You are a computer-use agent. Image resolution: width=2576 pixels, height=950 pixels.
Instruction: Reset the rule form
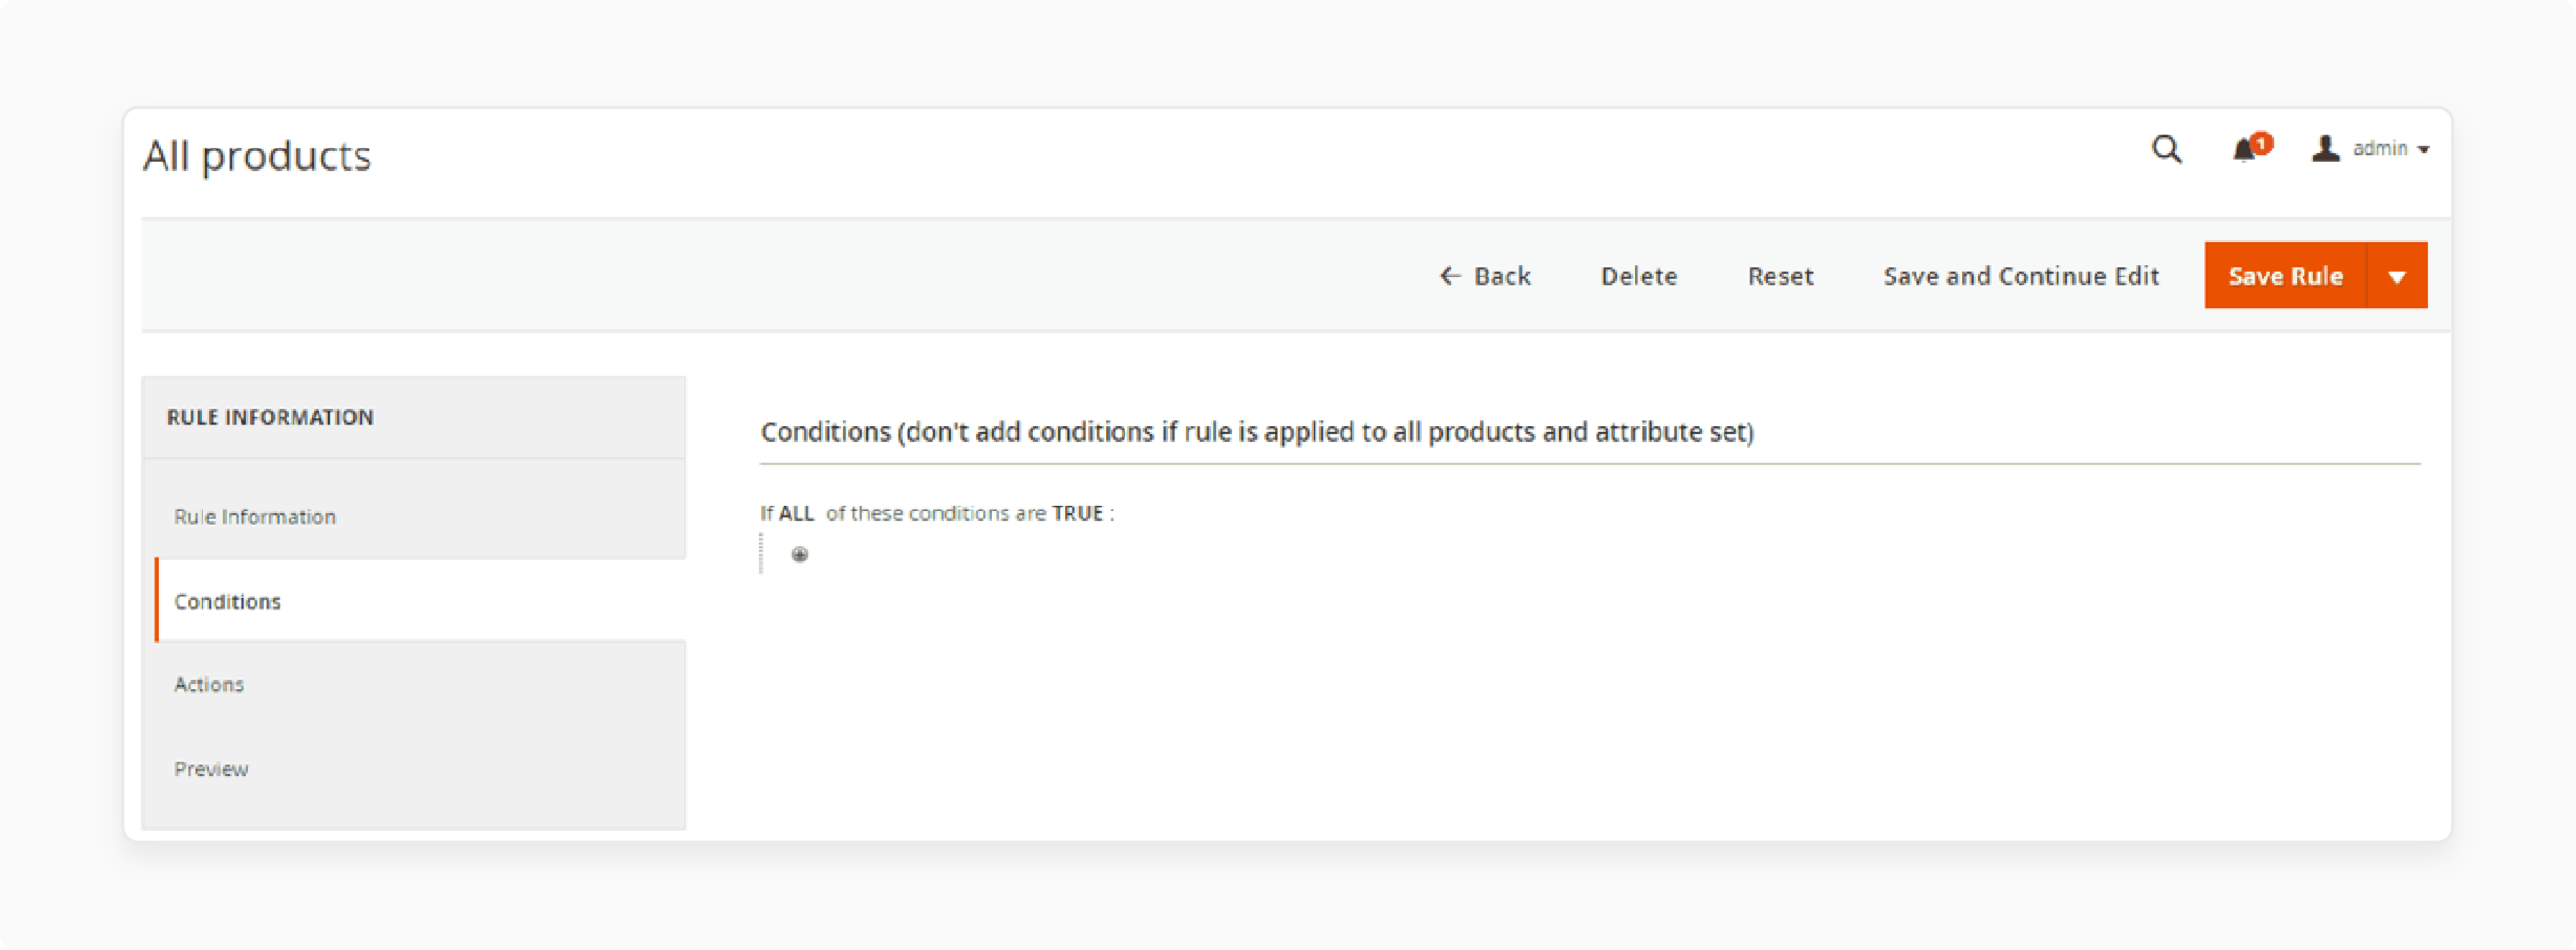[x=1780, y=277]
